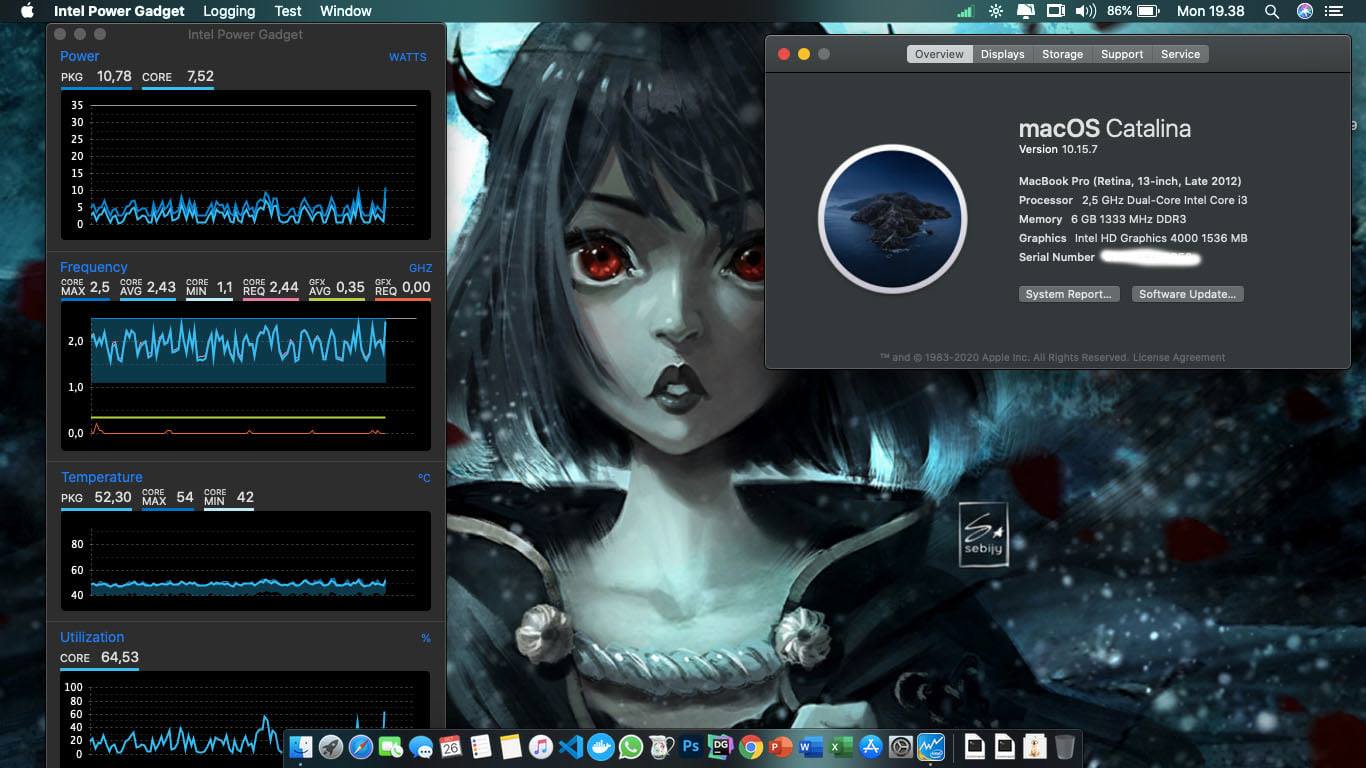Open Visual Studio Code from dock

[x=571, y=747]
